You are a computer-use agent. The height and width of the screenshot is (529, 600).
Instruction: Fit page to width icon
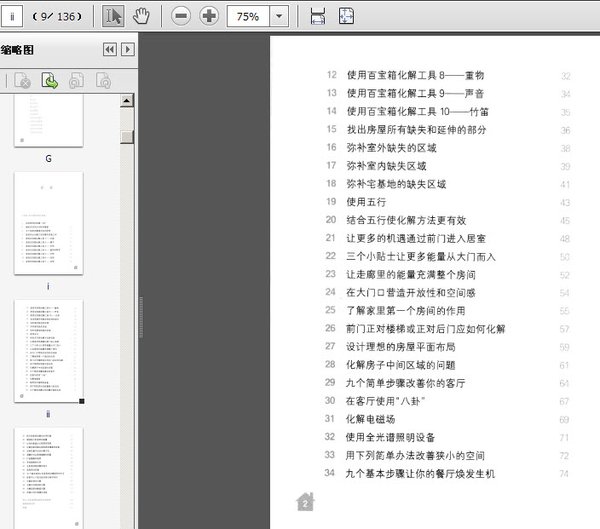pyautogui.click(x=318, y=16)
